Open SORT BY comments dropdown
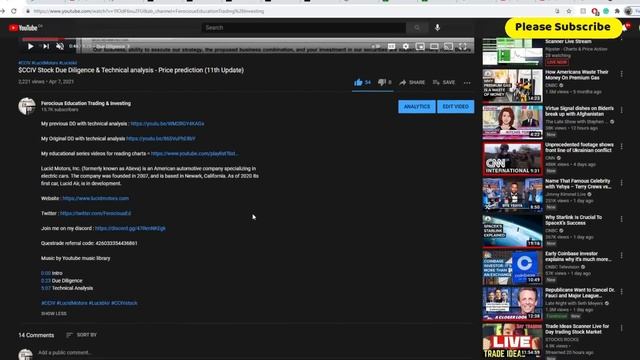The height and width of the screenshot is (360, 640). [82, 335]
